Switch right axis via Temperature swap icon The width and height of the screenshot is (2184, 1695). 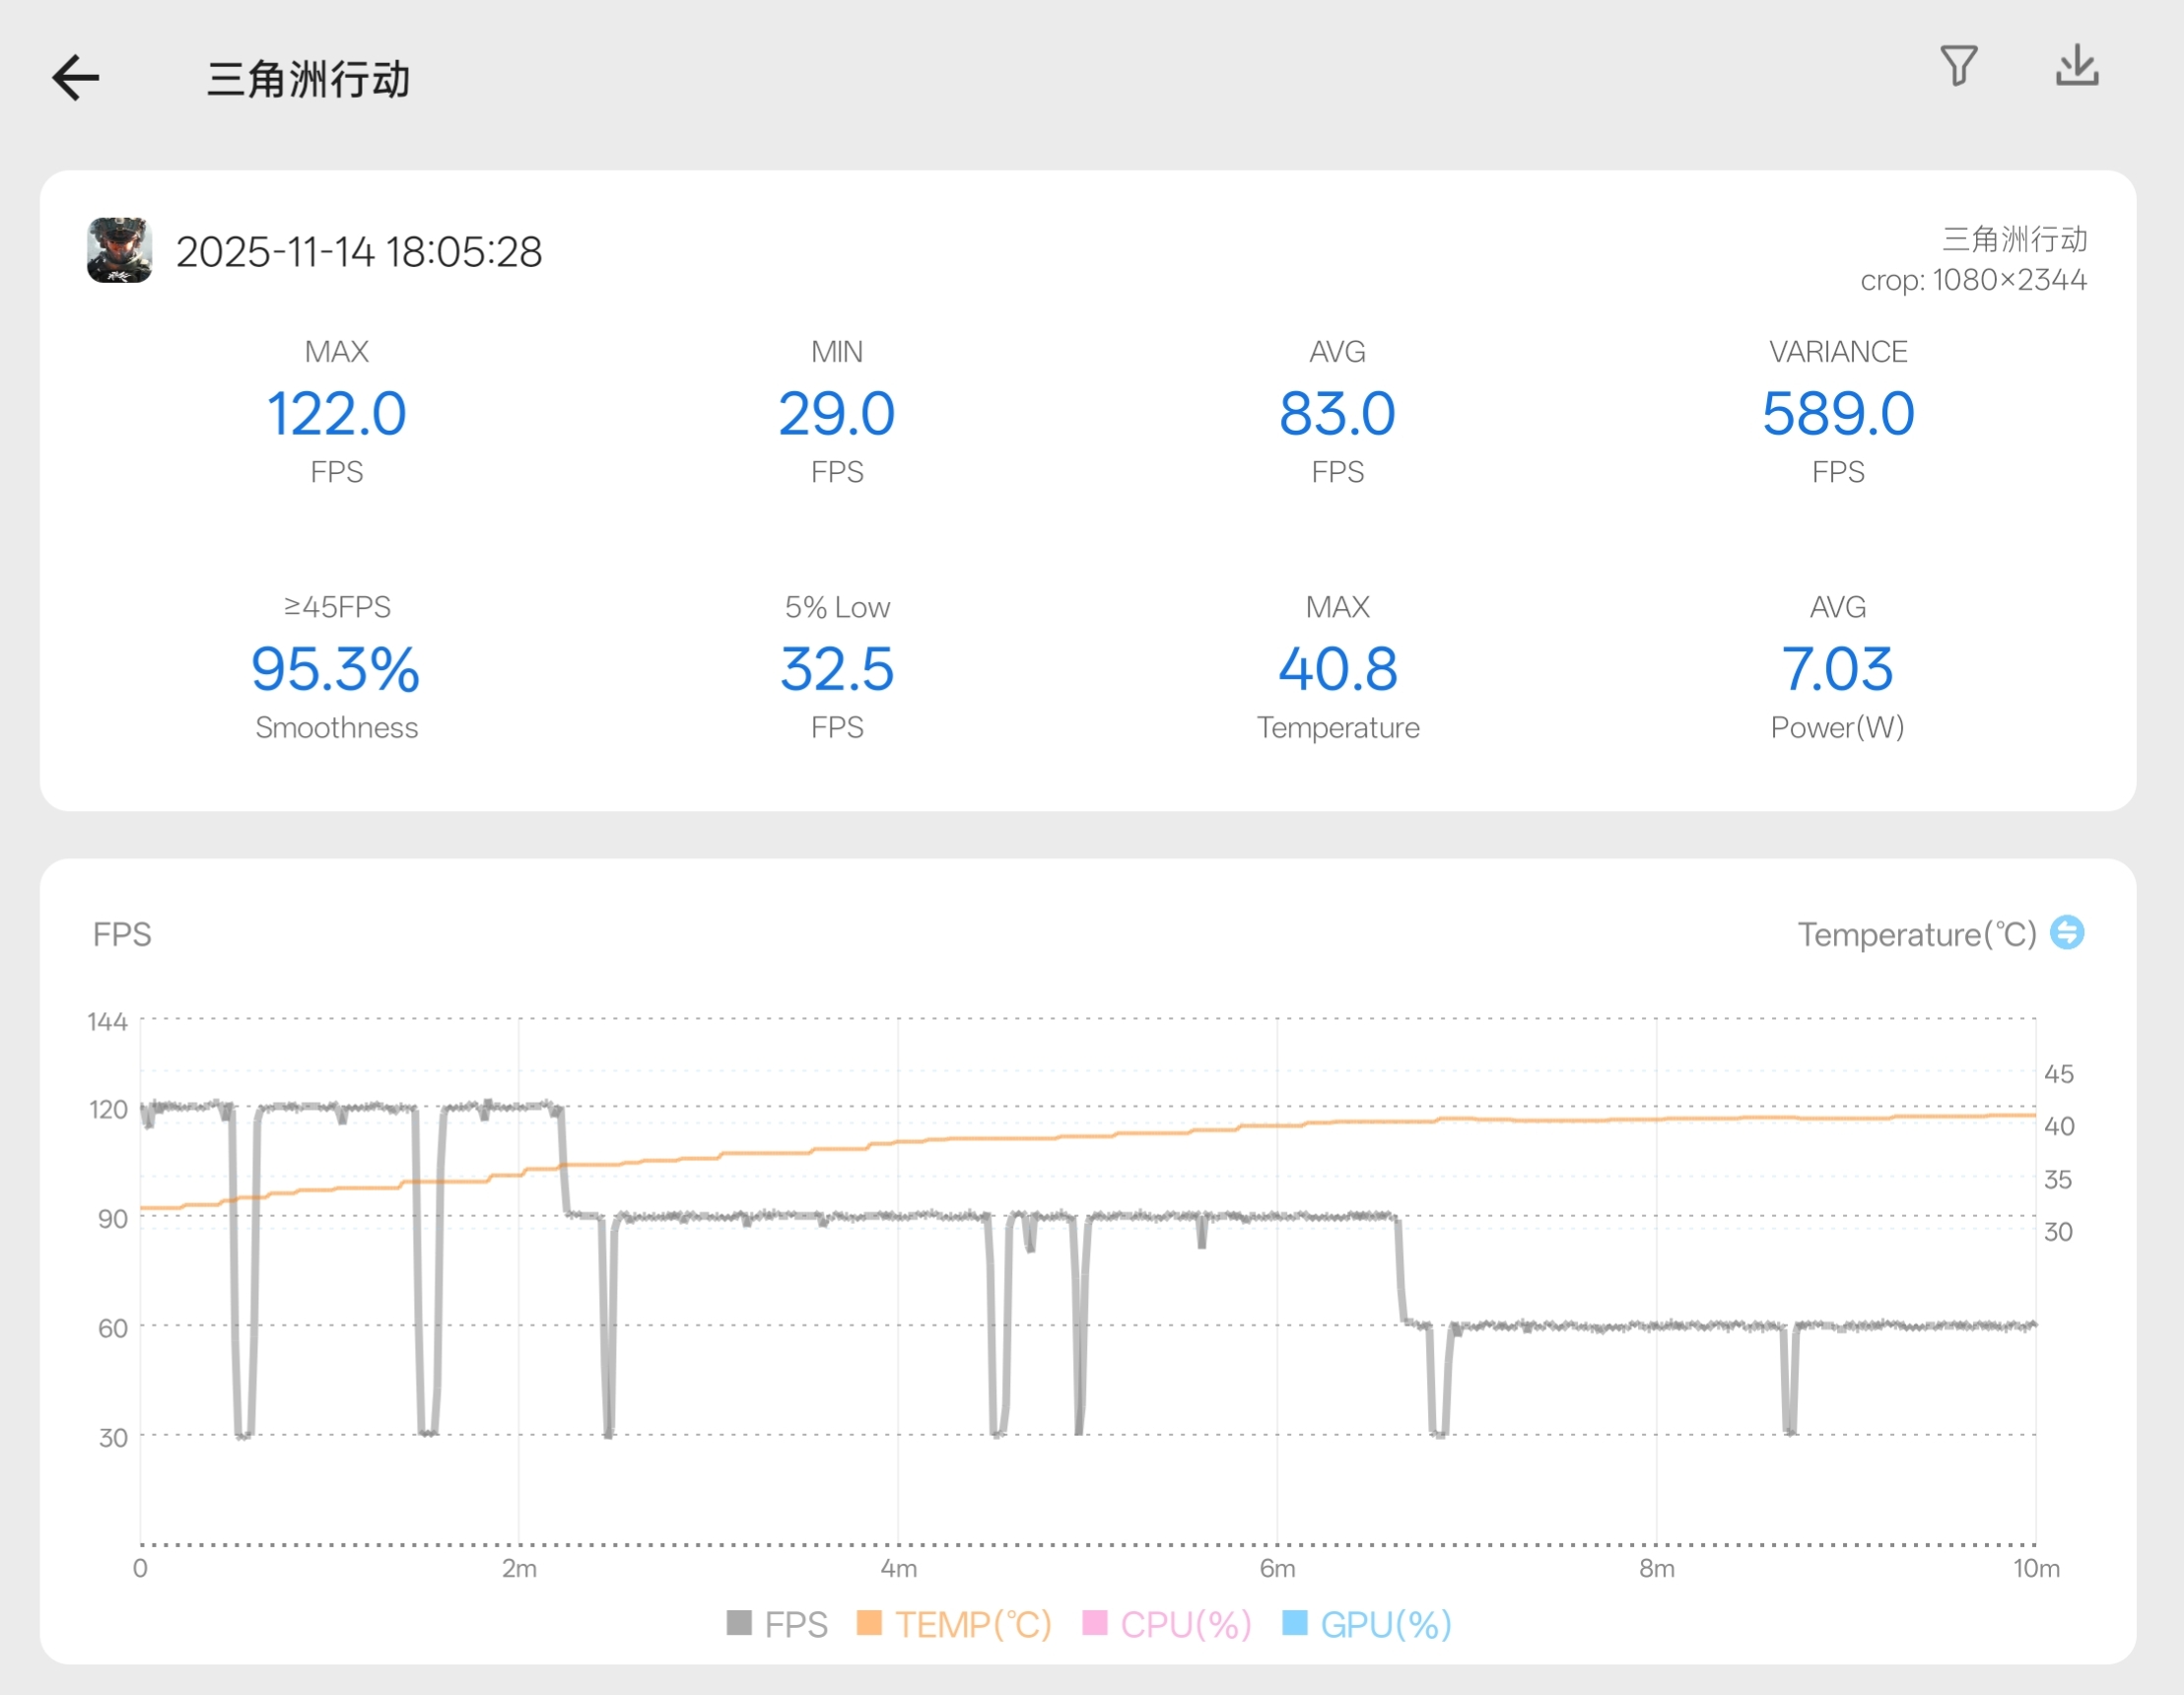coord(2066,932)
